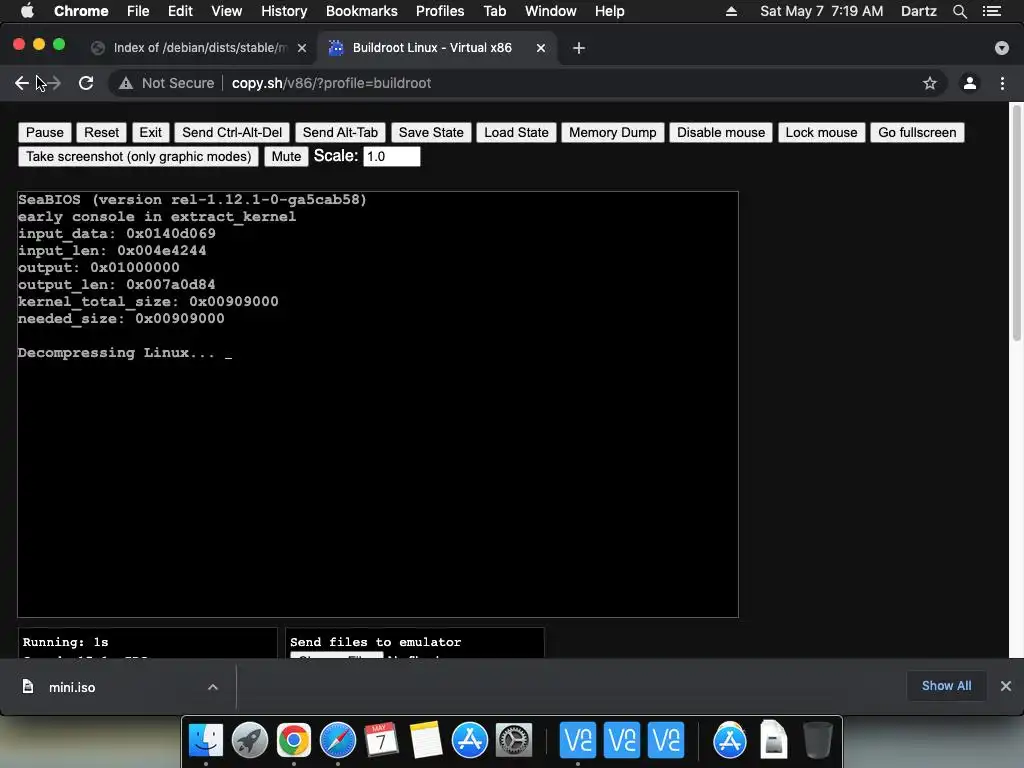The height and width of the screenshot is (768, 1024).
Task: Click Save State
Action: pos(431,133)
